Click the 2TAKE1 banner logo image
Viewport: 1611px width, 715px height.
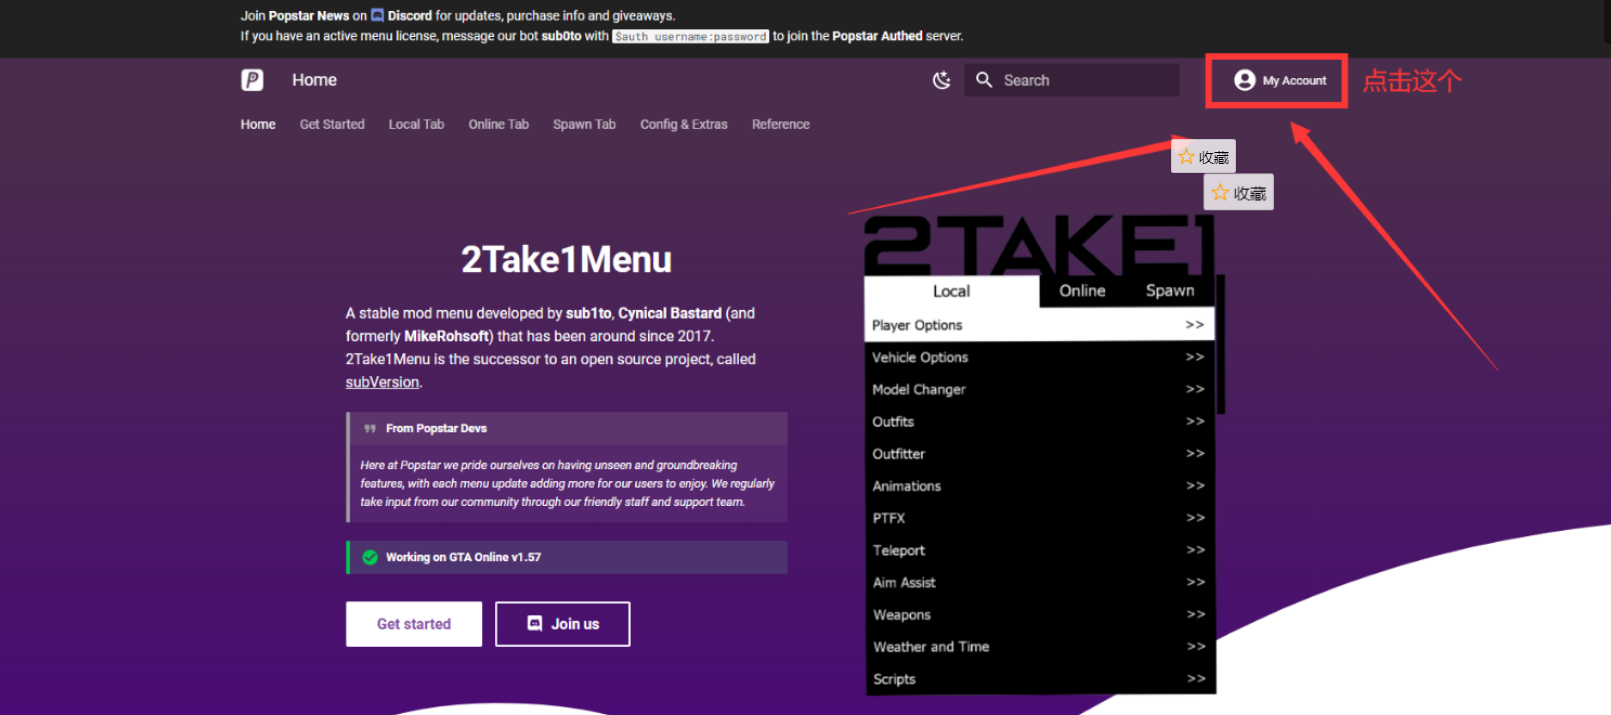1039,246
